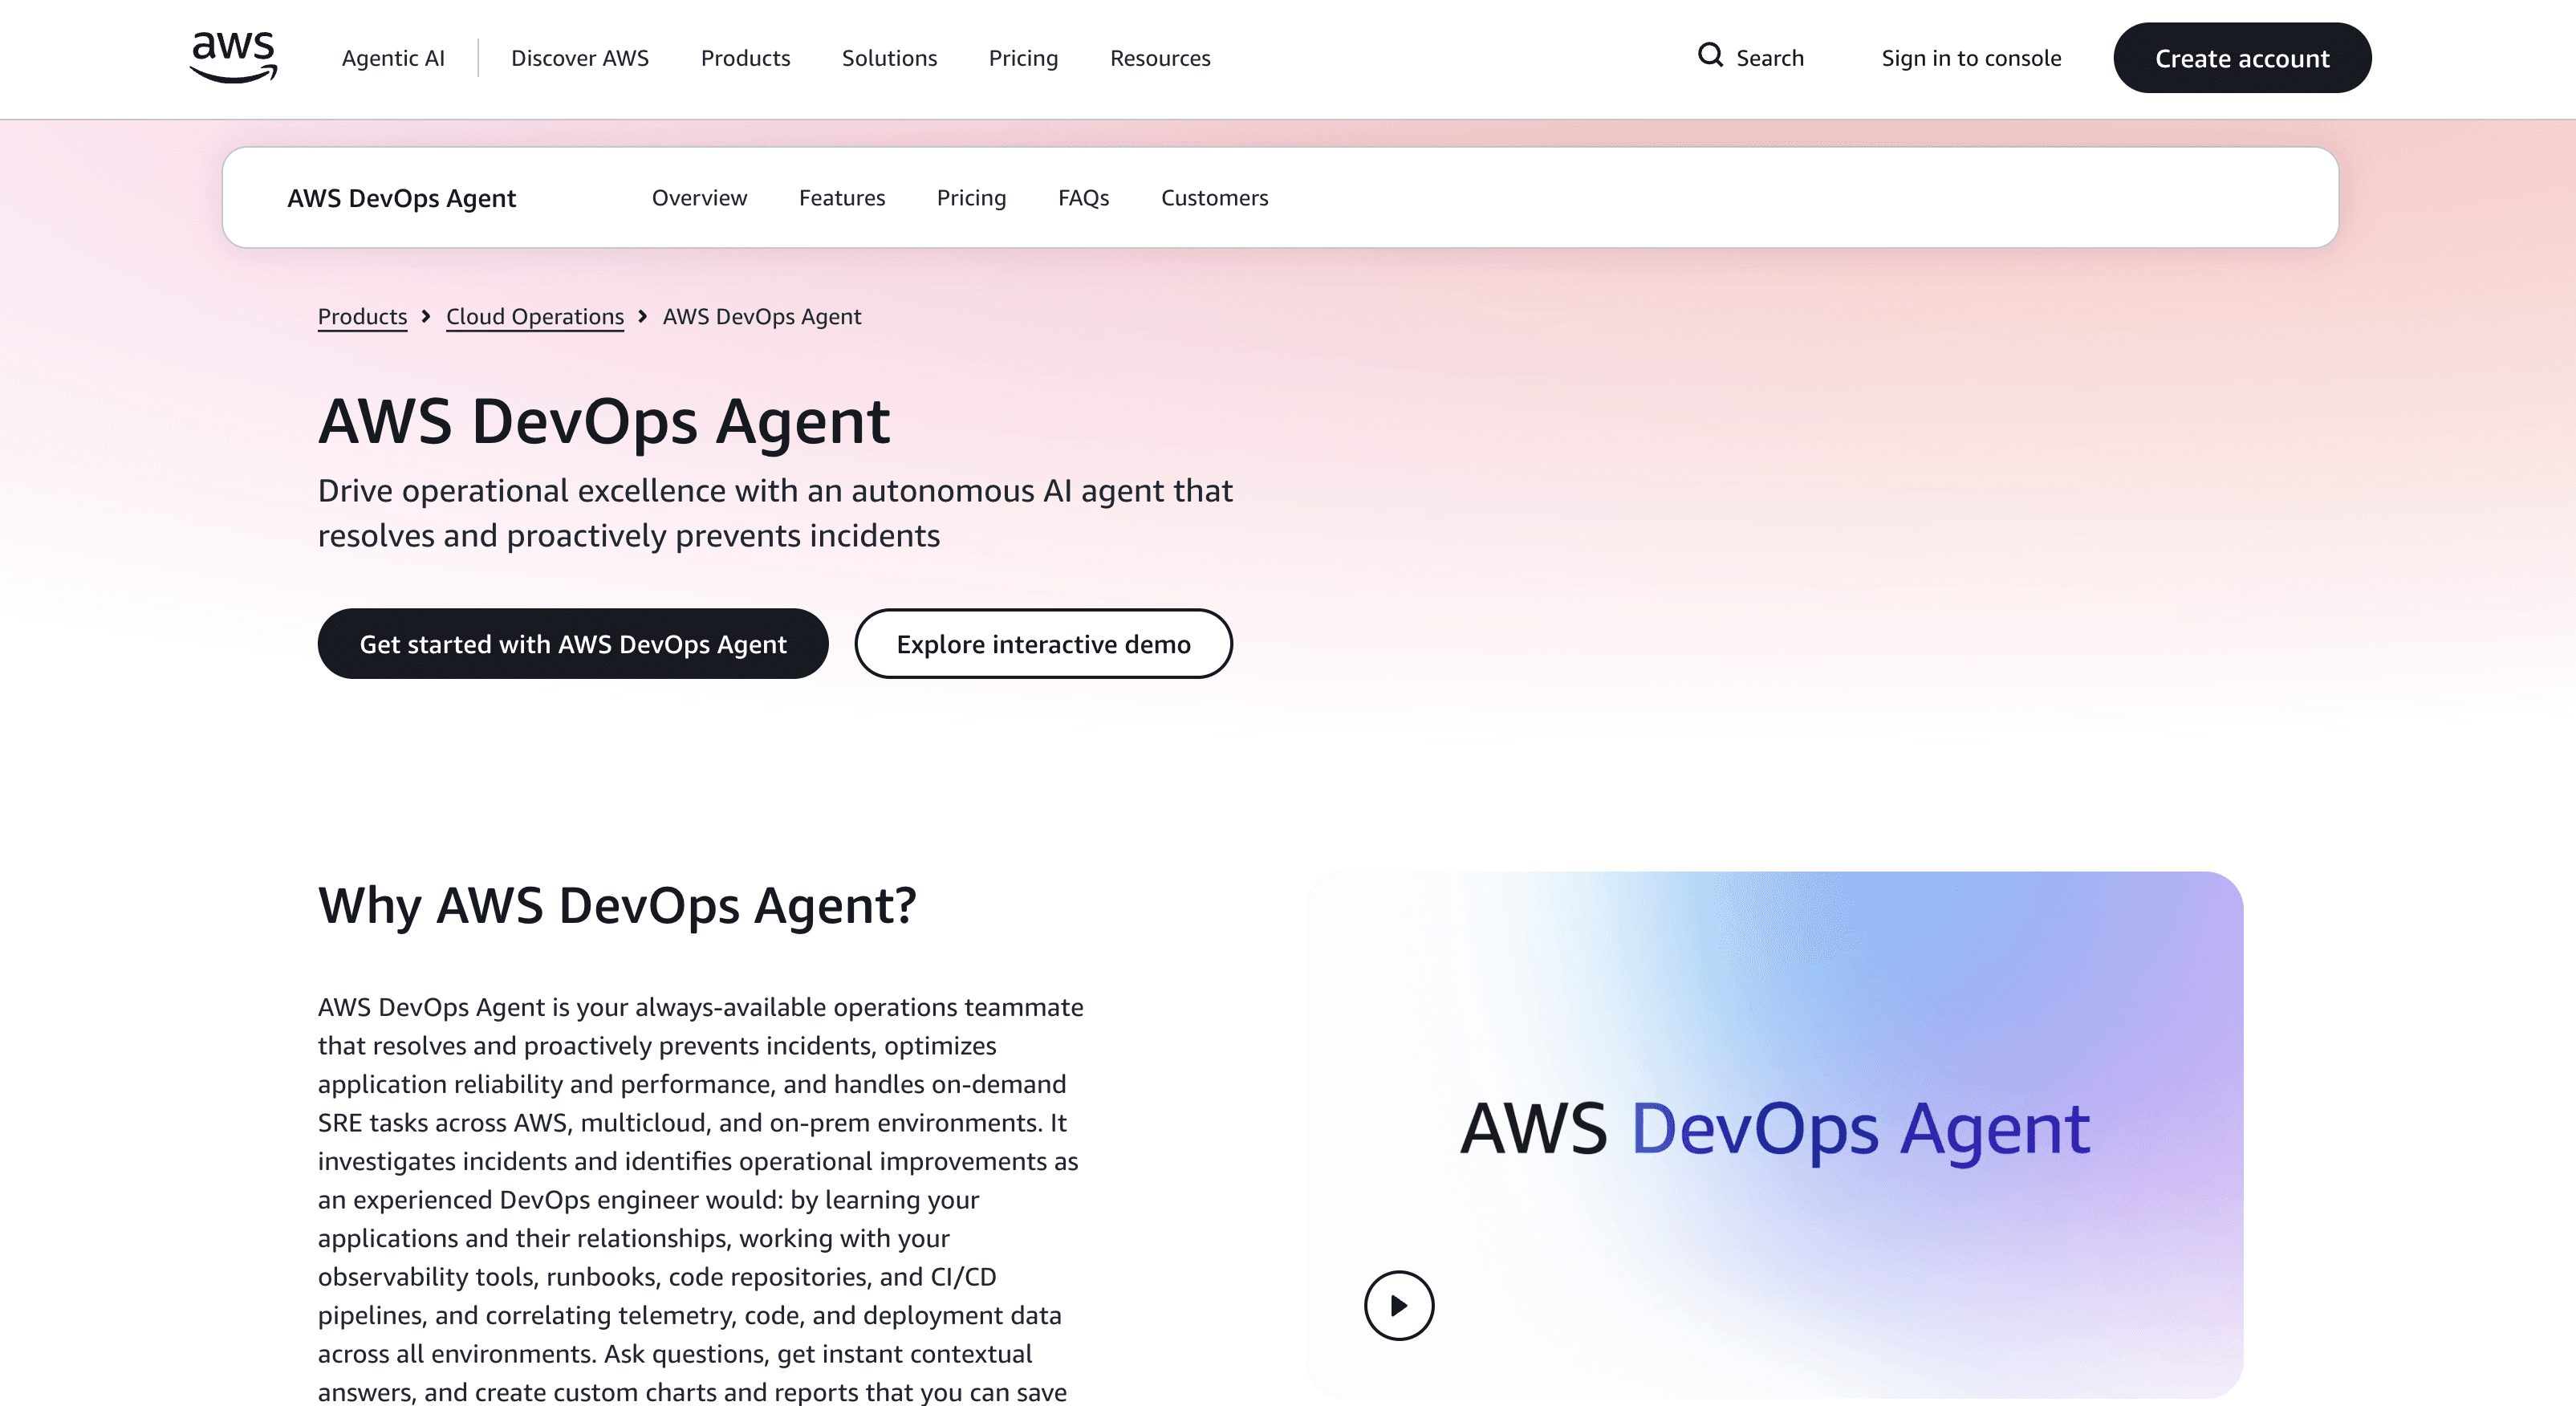2576x1406 pixels.
Task: Play the AWS DevOps Agent video
Action: [1399, 1305]
